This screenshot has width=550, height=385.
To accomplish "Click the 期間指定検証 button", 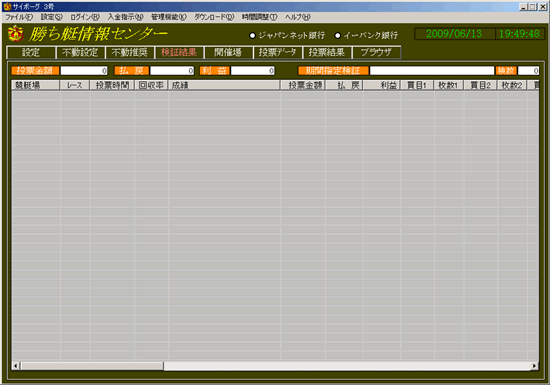I will click(333, 70).
